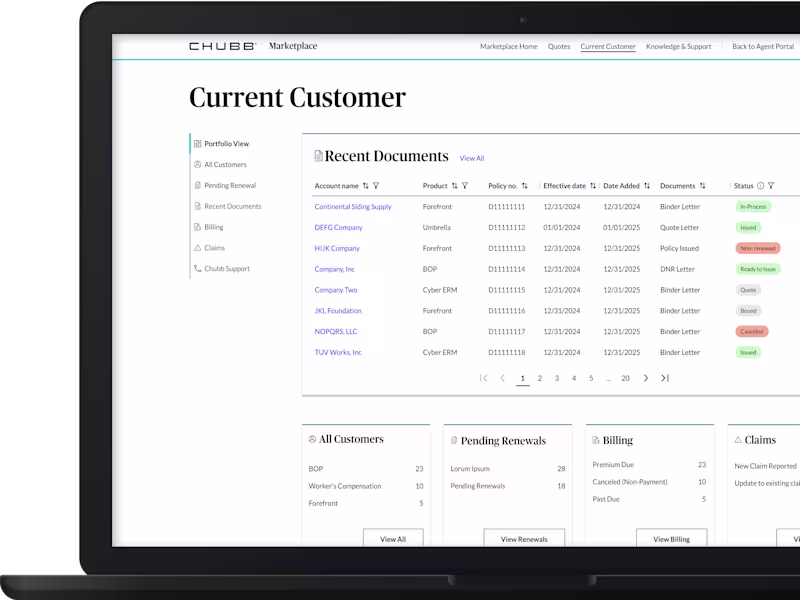
Task: Click the Recent Documents panel header icon
Action: pyautogui.click(x=317, y=157)
